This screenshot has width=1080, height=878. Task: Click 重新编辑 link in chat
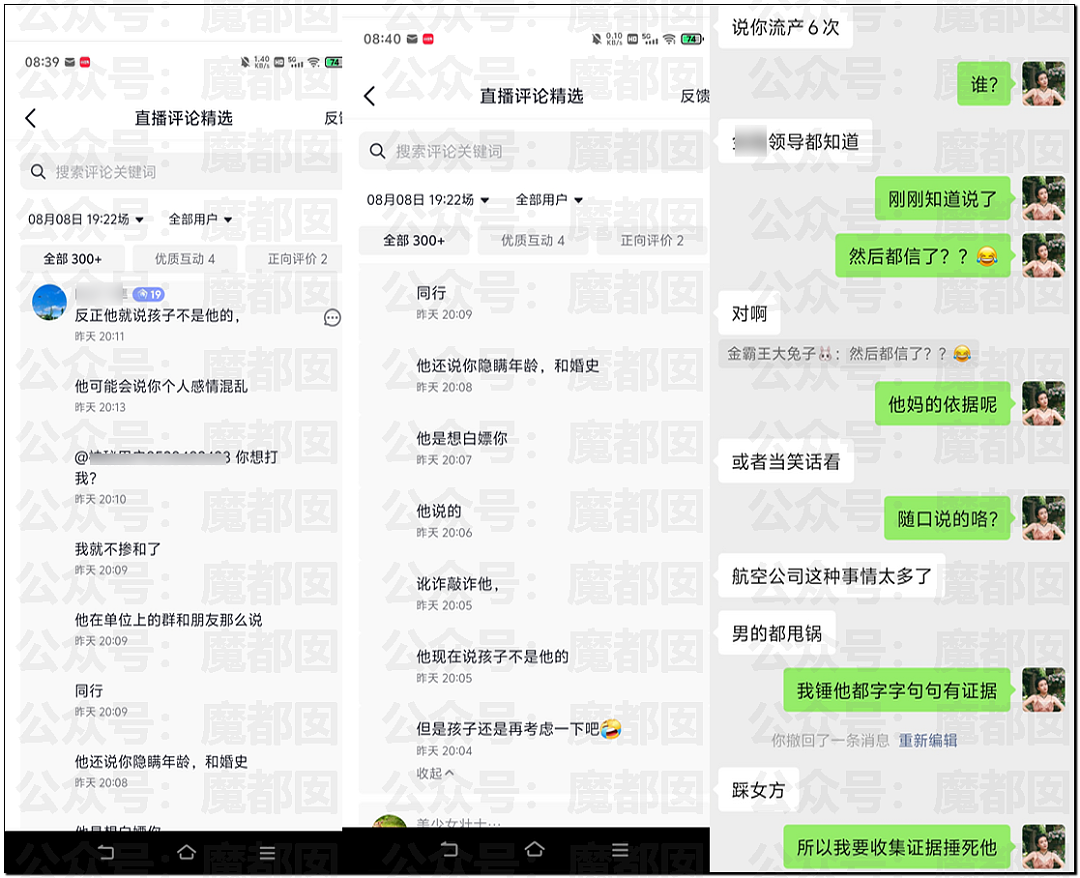click(927, 740)
